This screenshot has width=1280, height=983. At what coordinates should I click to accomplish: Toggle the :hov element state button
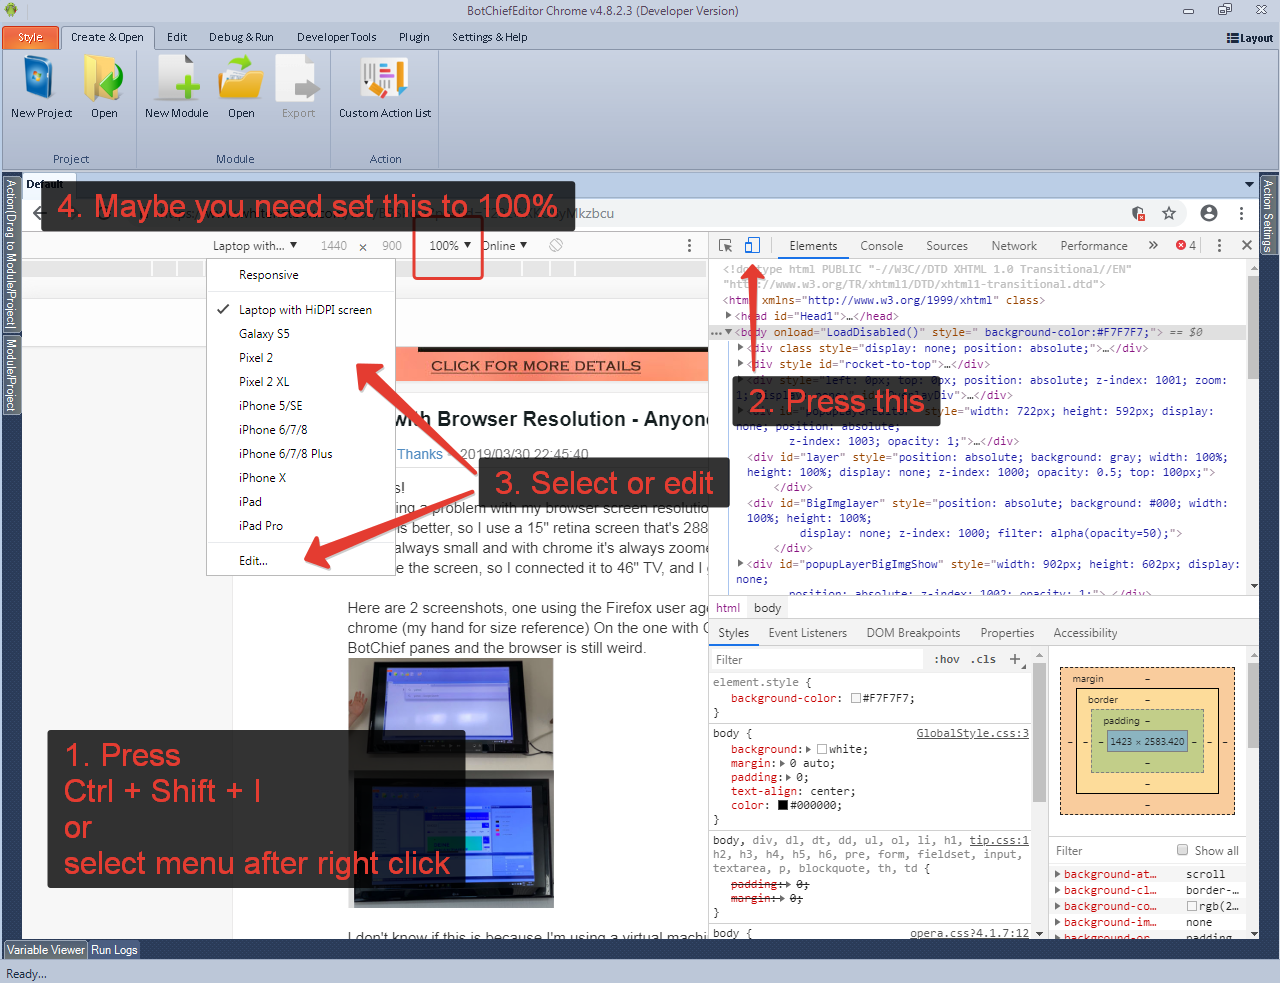946,659
